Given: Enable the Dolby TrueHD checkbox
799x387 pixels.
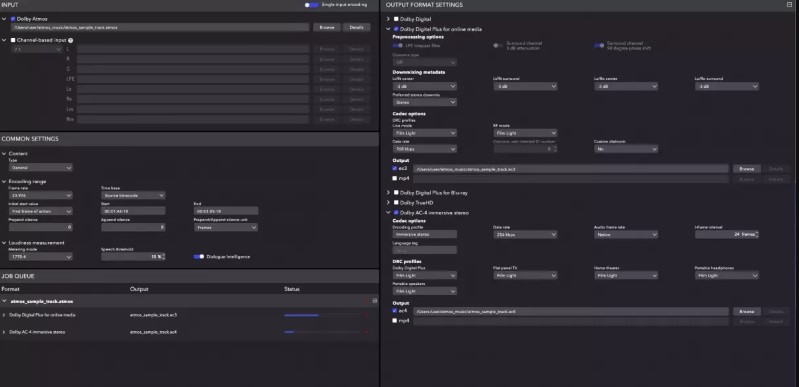Looking at the screenshot, I should click(x=396, y=203).
